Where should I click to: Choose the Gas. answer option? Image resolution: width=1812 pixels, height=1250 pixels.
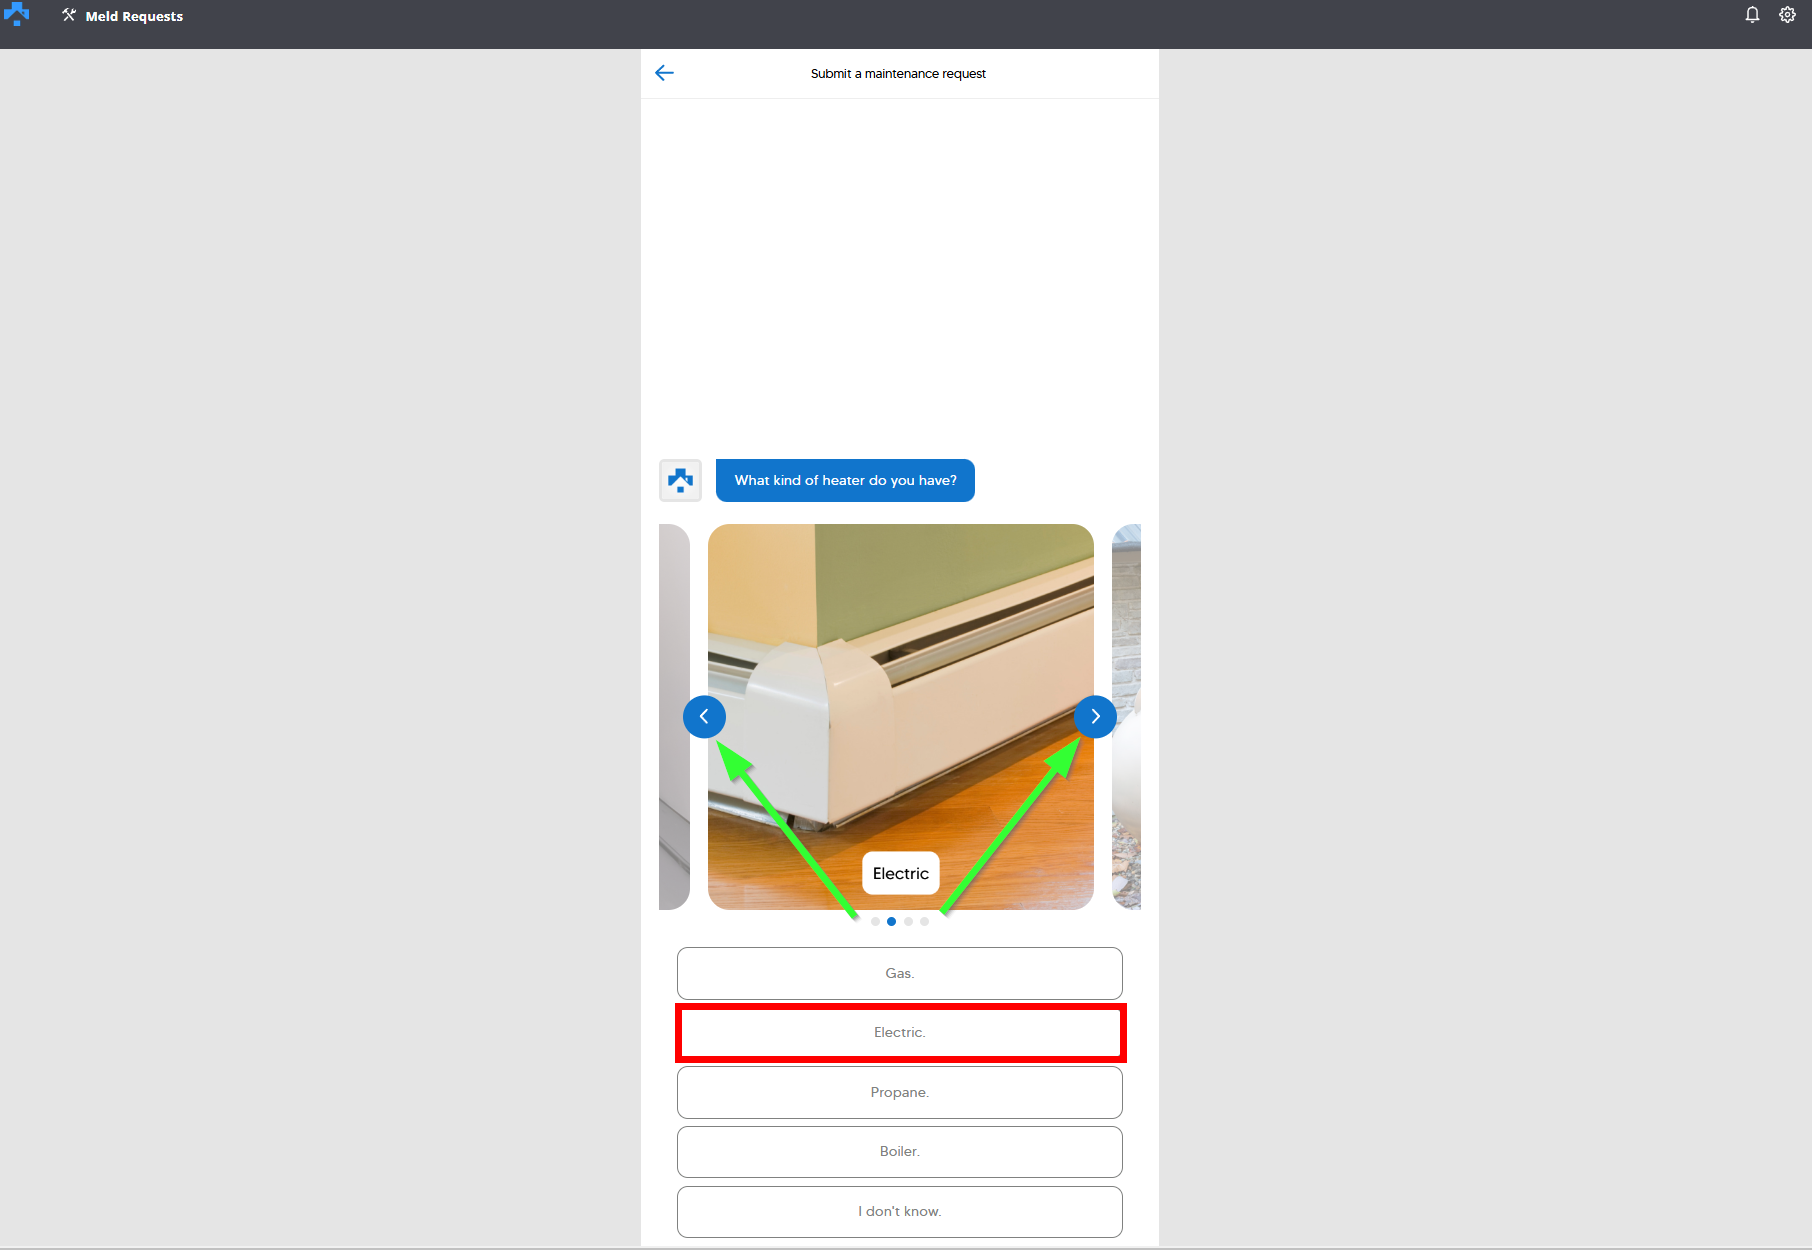click(x=899, y=973)
